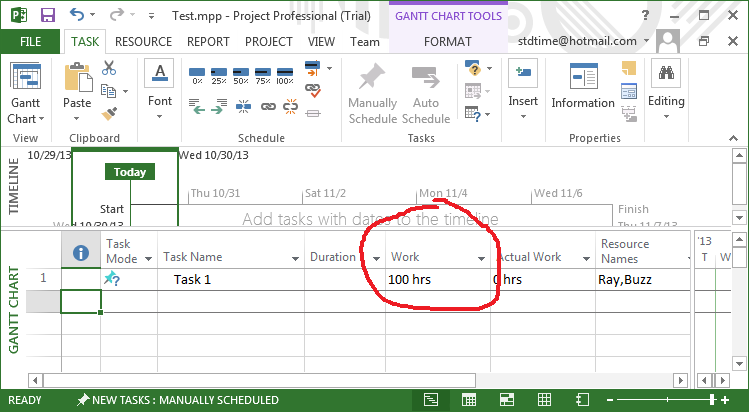Click New Tasks: Manually Scheduled status
This screenshot has width=749, height=412.
tap(178, 400)
